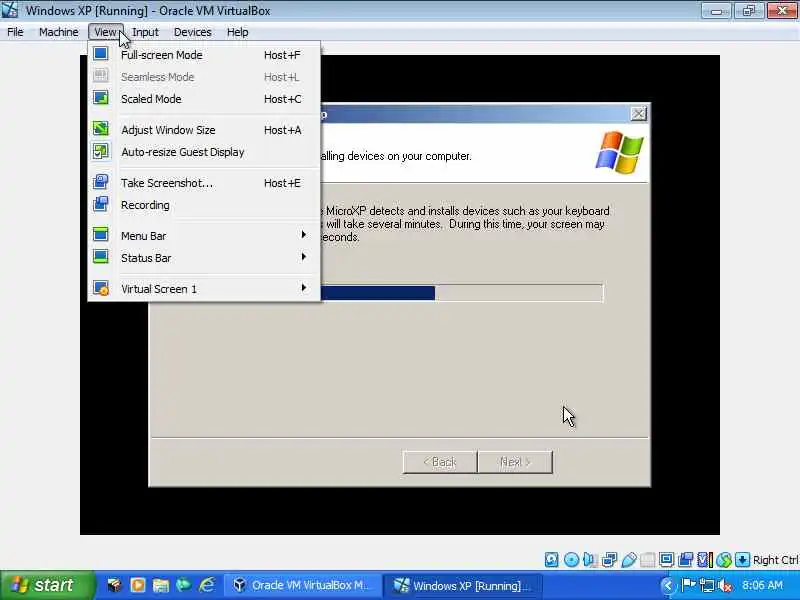Click keyboard capture arrow indicator in status bar

pos(742,560)
